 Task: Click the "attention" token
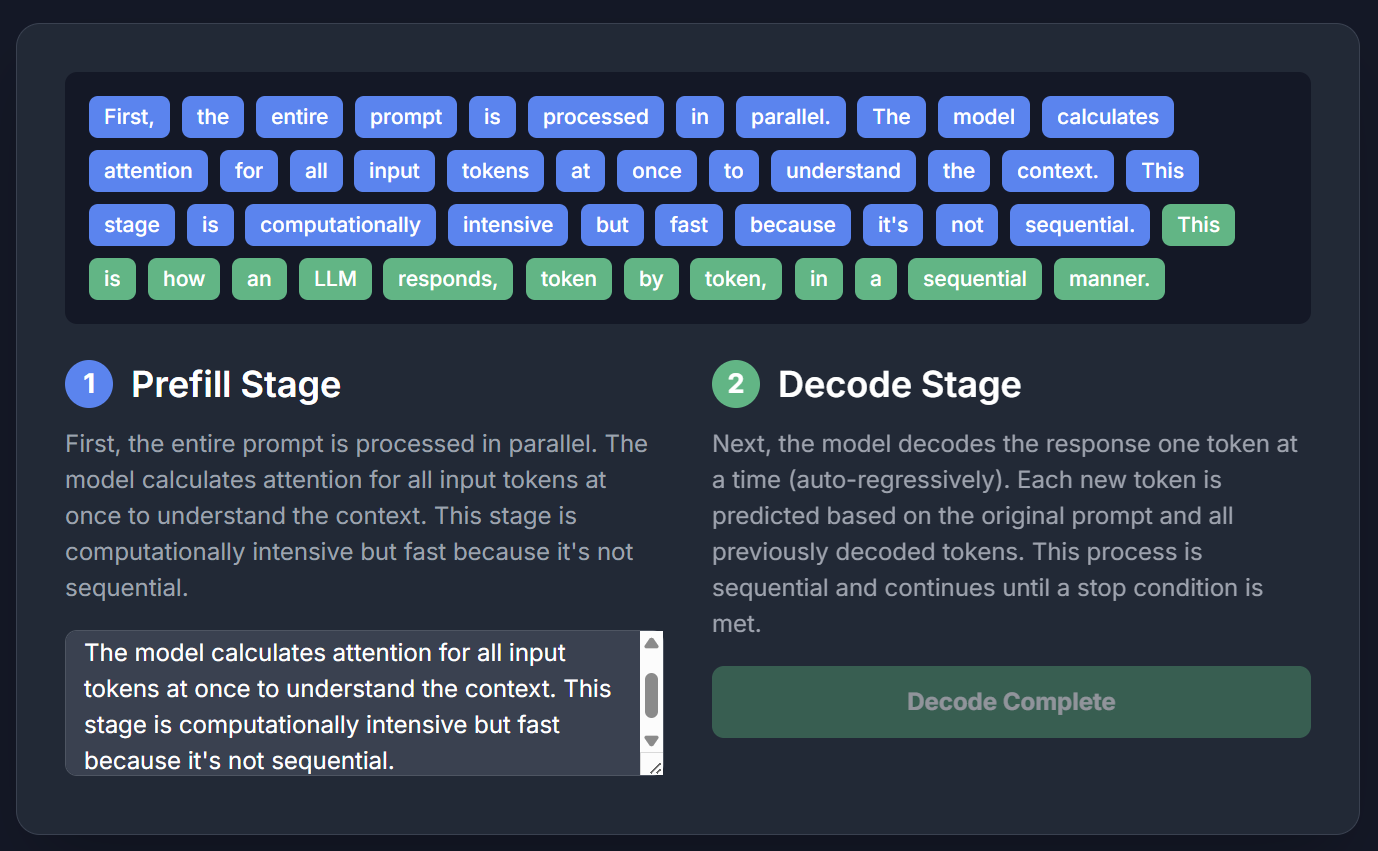(x=148, y=171)
